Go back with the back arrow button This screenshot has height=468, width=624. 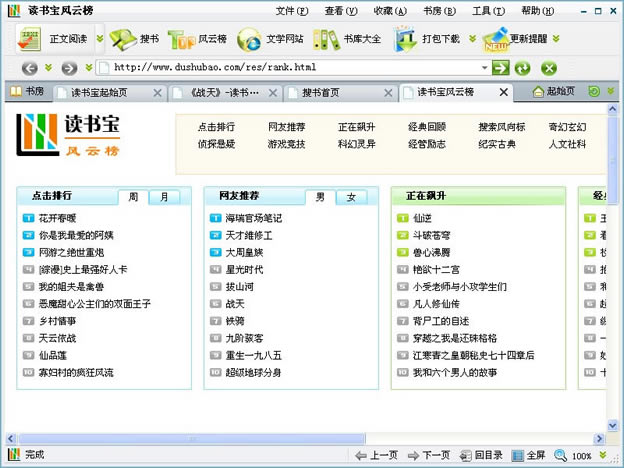(30, 68)
